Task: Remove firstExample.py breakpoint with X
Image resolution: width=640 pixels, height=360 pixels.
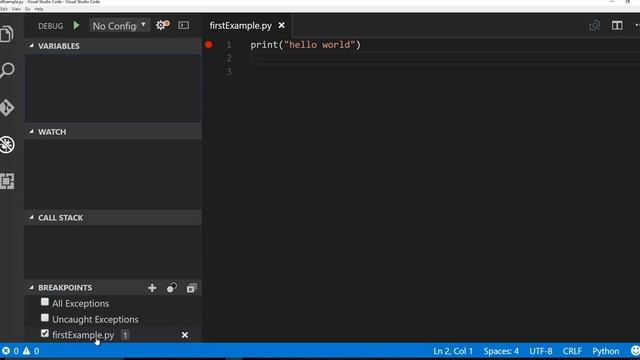Action: 185,335
